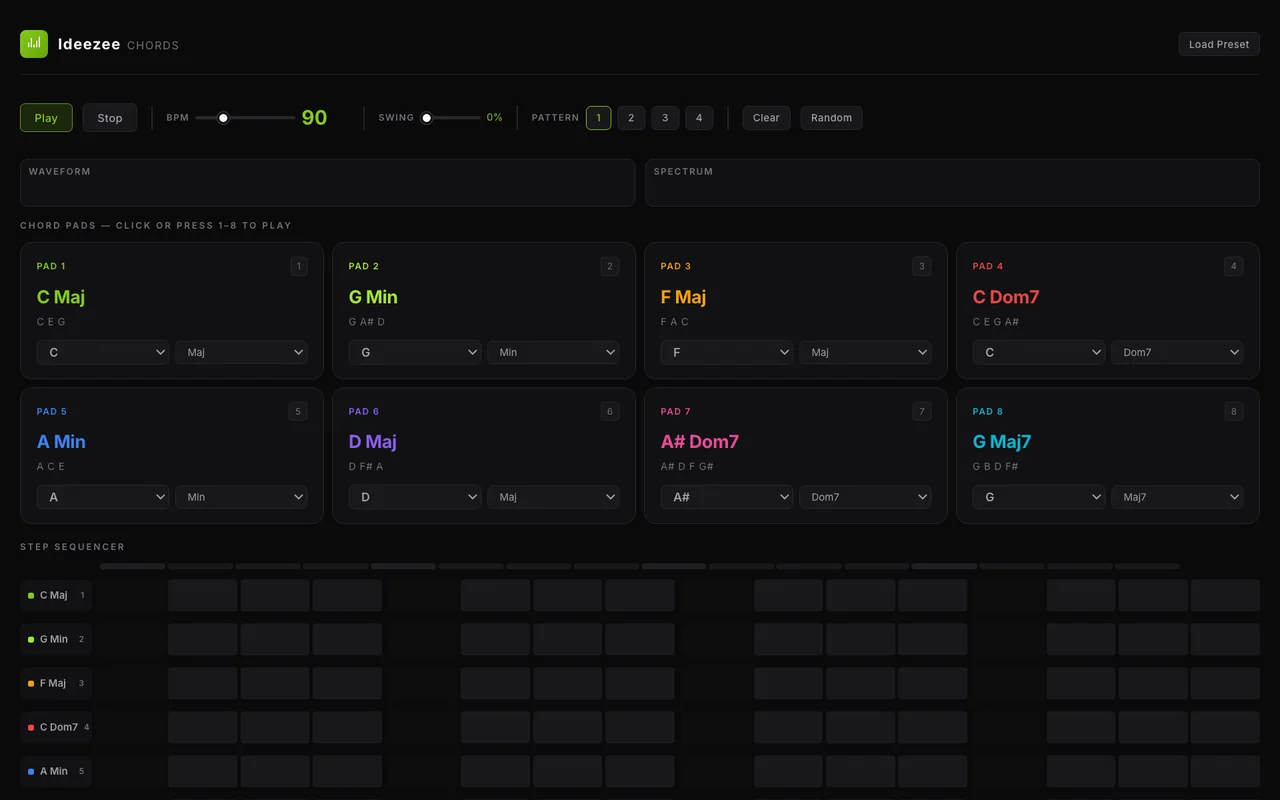This screenshot has height=800, width=1280.
Task: Click the green Ideezee logo icon
Action: (x=34, y=44)
